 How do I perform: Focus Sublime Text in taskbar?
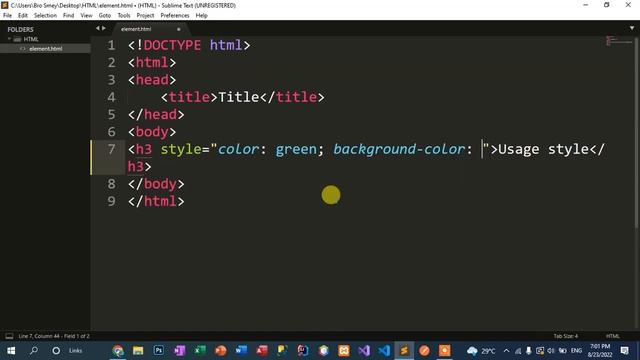(404, 351)
